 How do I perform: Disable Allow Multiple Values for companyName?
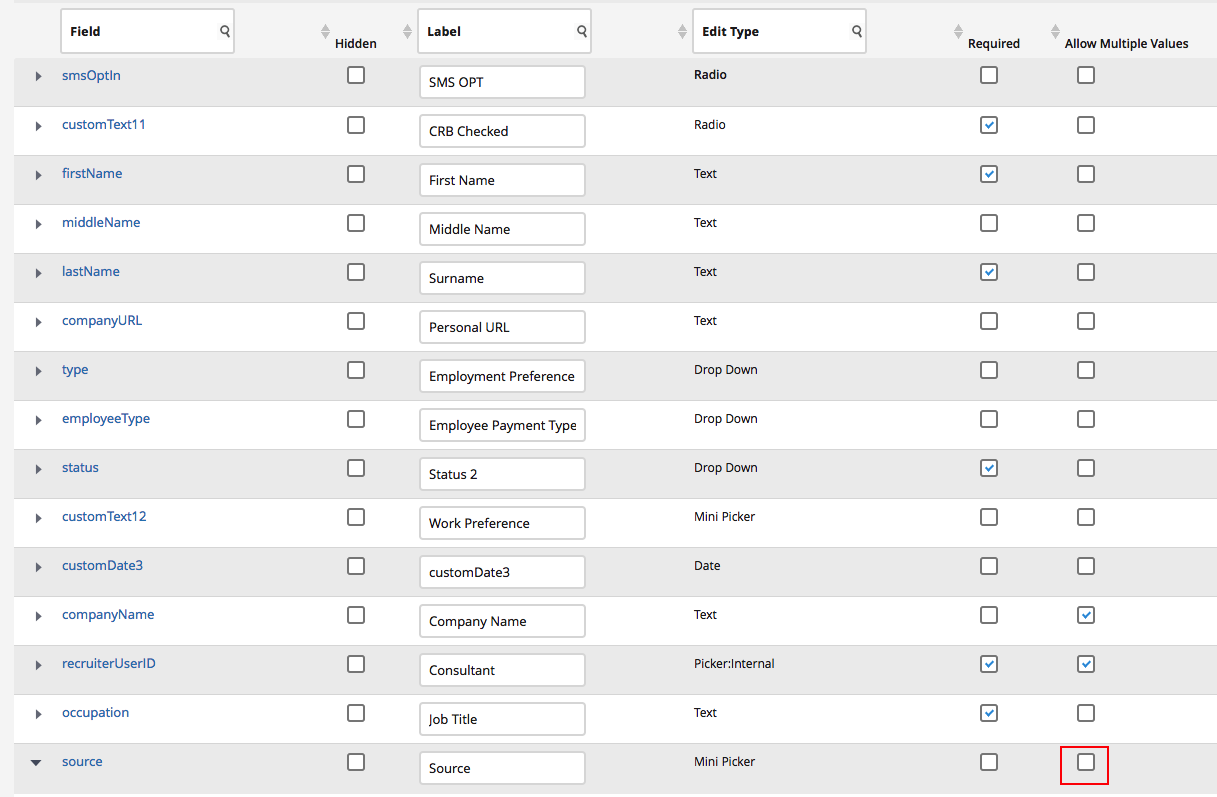[x=1086, y=615]
